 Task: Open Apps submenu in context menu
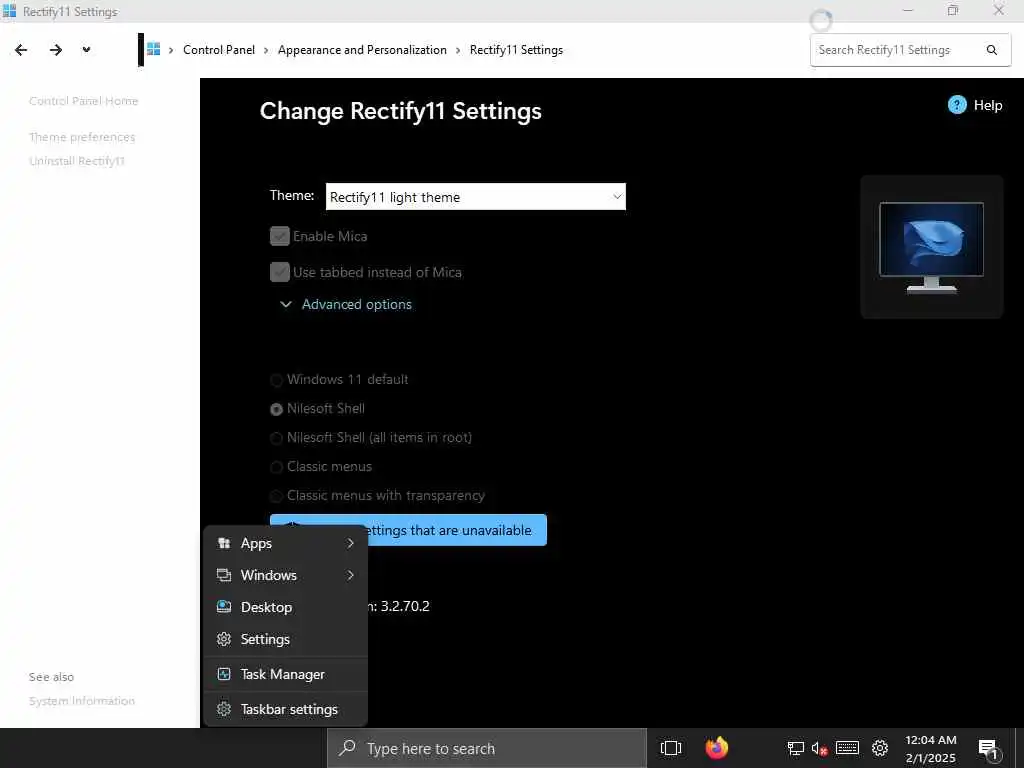click(x=285, y=543)
